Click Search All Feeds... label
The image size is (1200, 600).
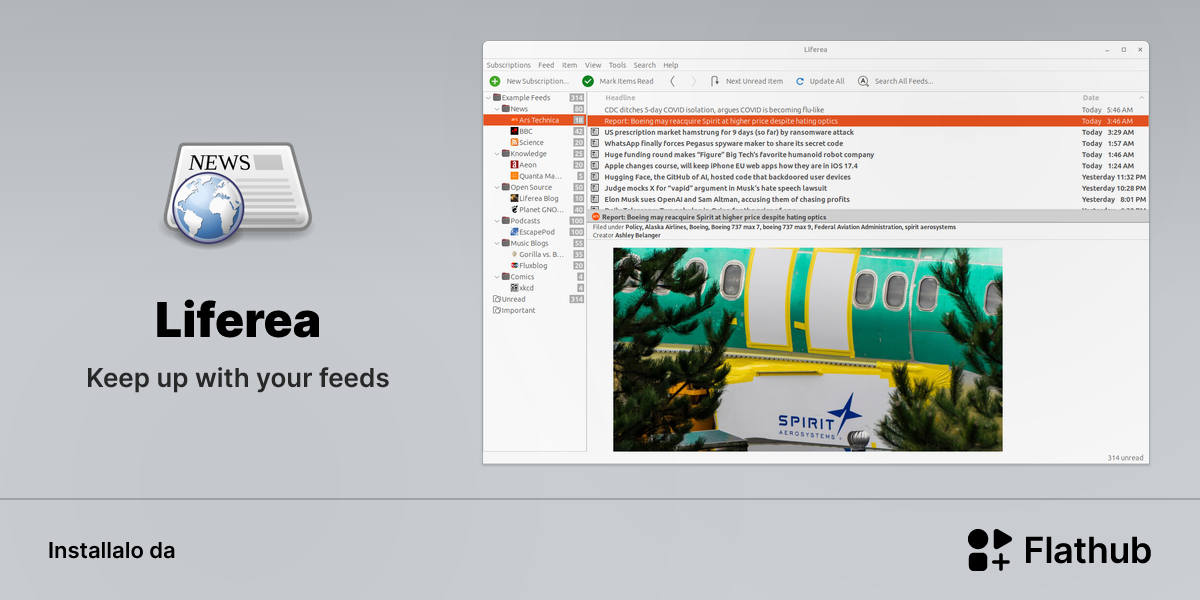(904, 81)
